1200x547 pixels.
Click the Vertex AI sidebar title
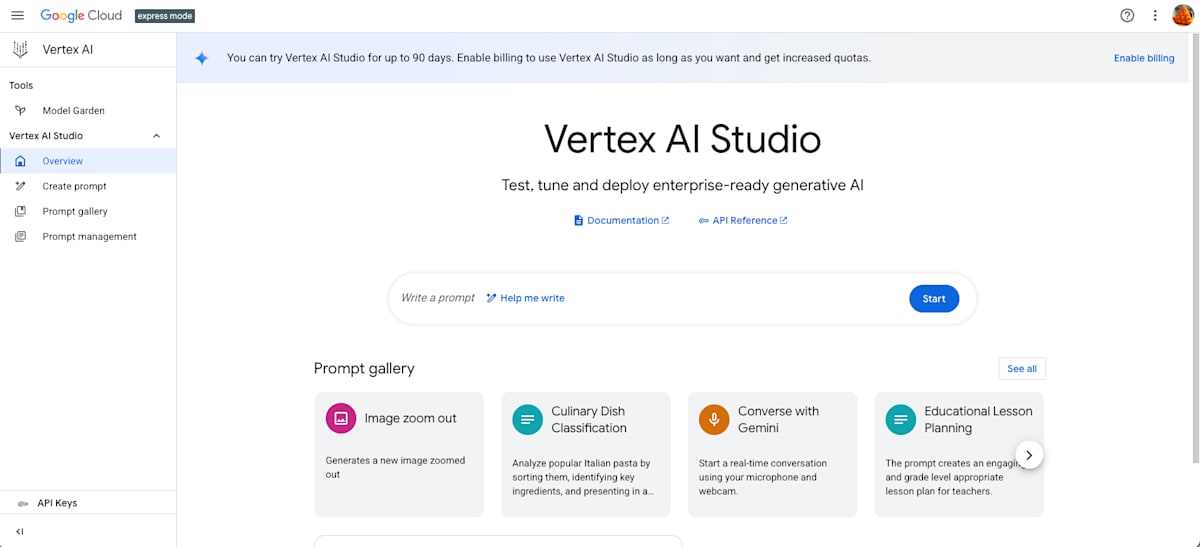pyautogui.click(x=68, y=49)
